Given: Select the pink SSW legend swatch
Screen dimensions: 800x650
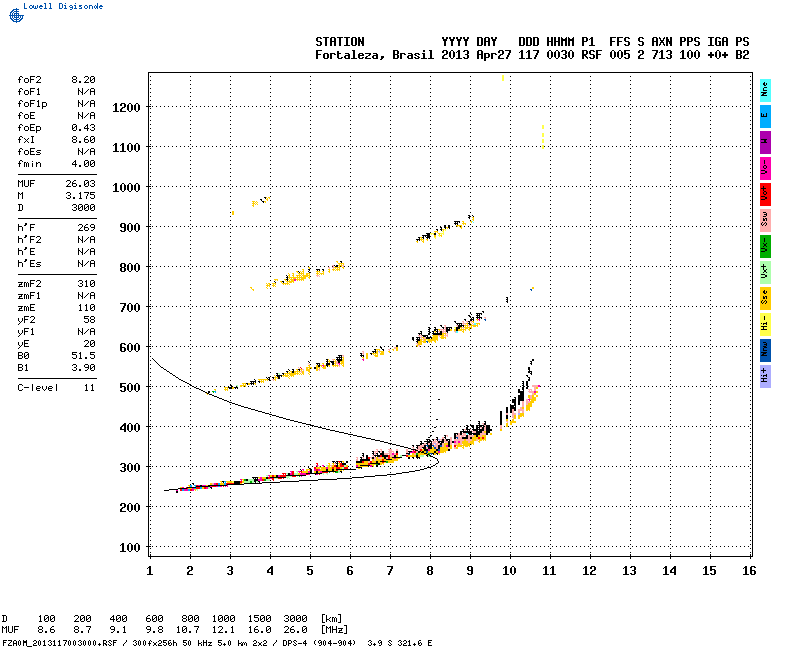Looking at the screenshot, I should [765, 219].
